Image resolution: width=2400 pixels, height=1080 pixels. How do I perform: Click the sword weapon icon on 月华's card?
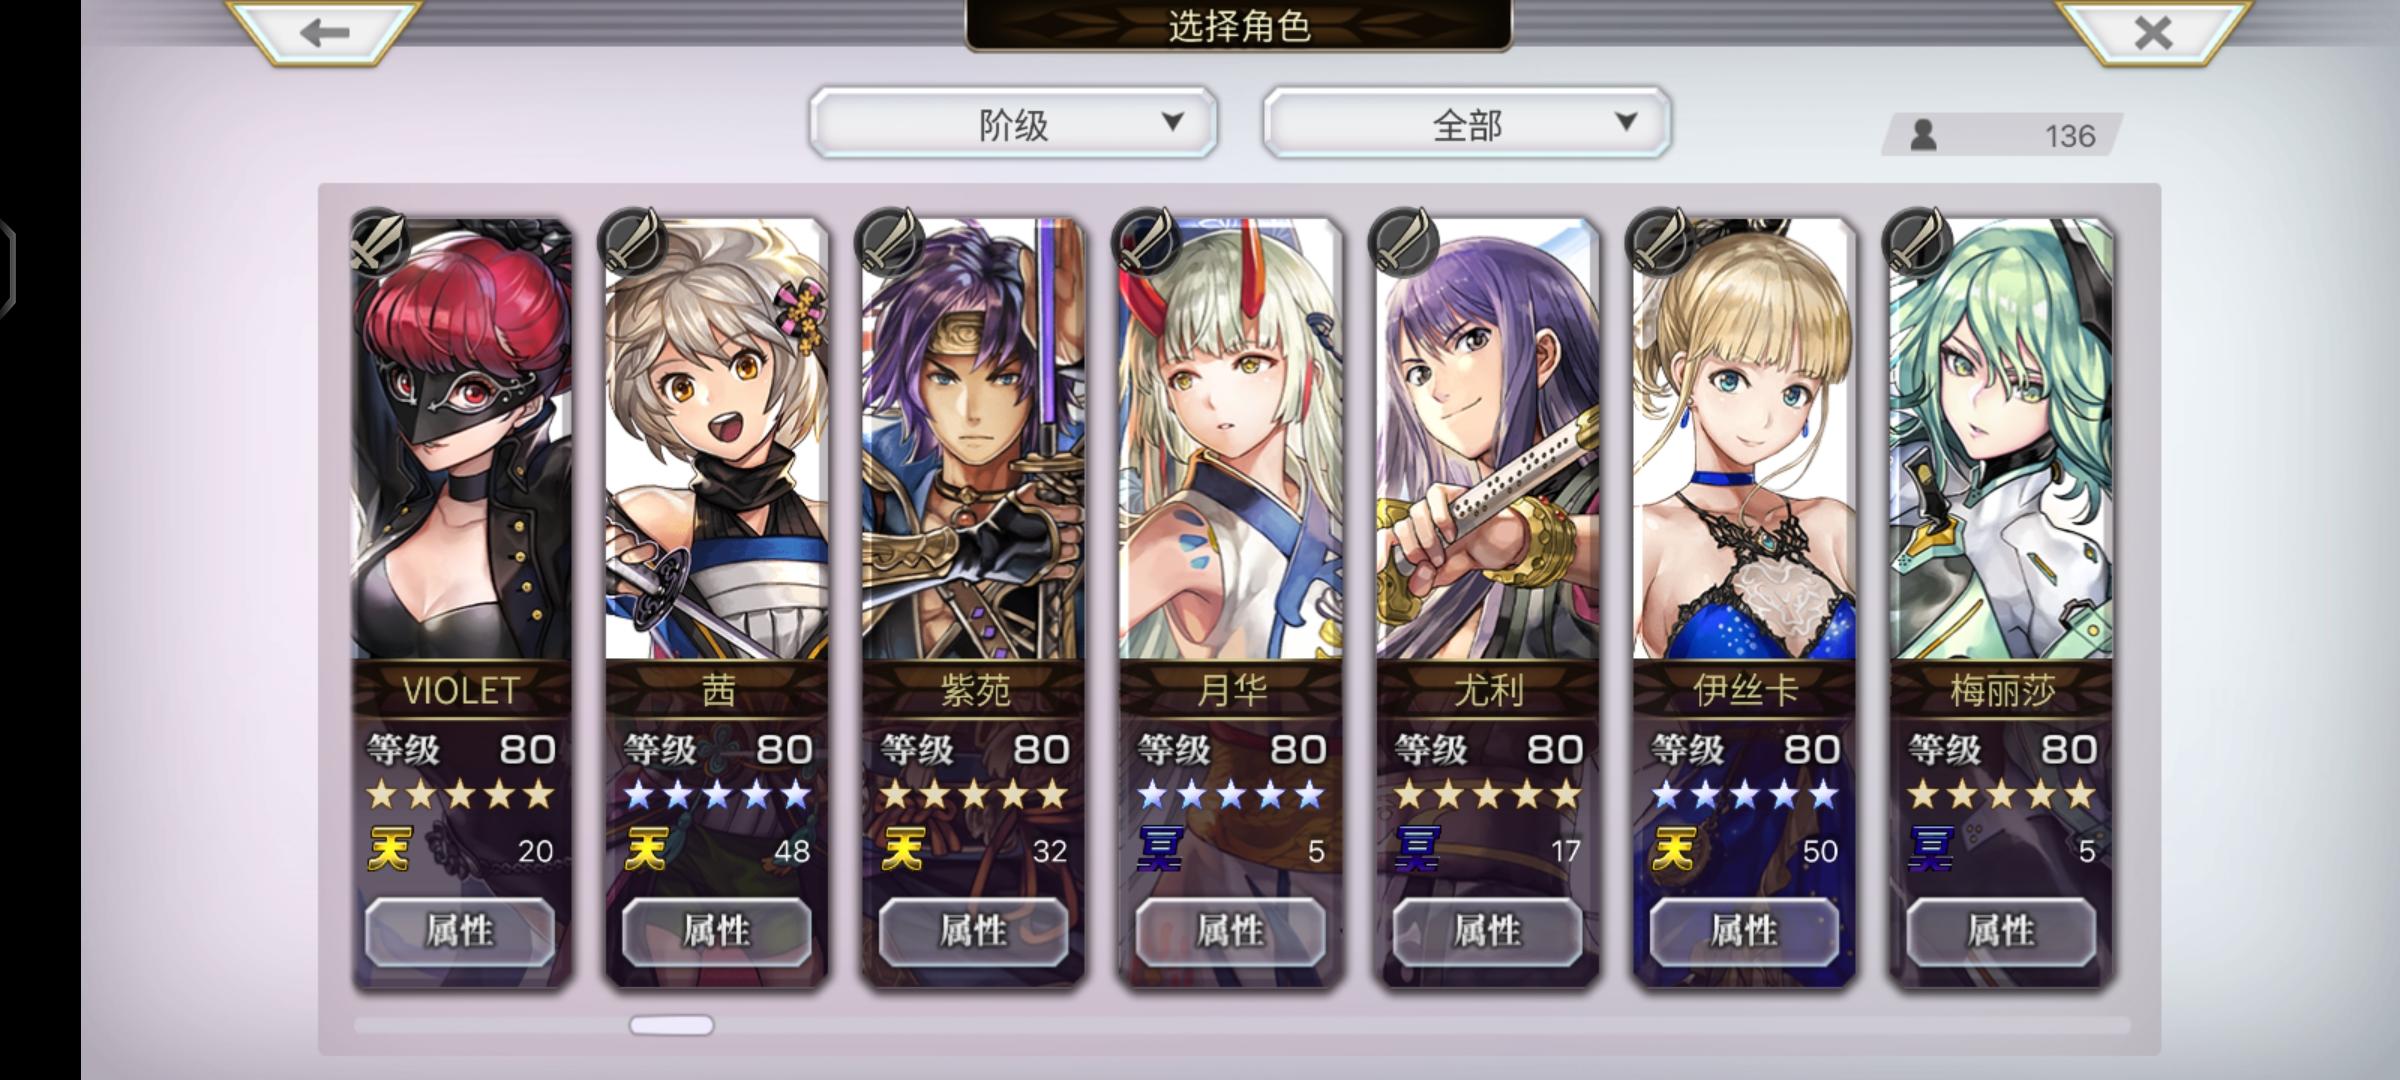pyautogui.click(x=1147, y=242)
